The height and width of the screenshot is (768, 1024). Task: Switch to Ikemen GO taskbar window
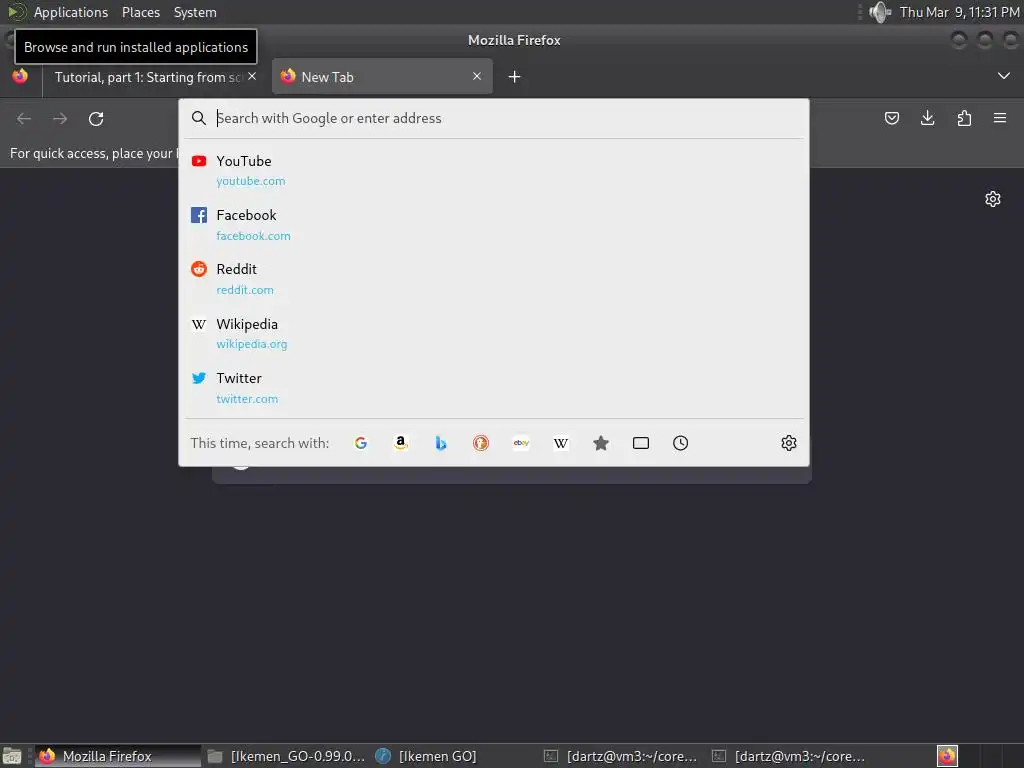tap(455, 756)
